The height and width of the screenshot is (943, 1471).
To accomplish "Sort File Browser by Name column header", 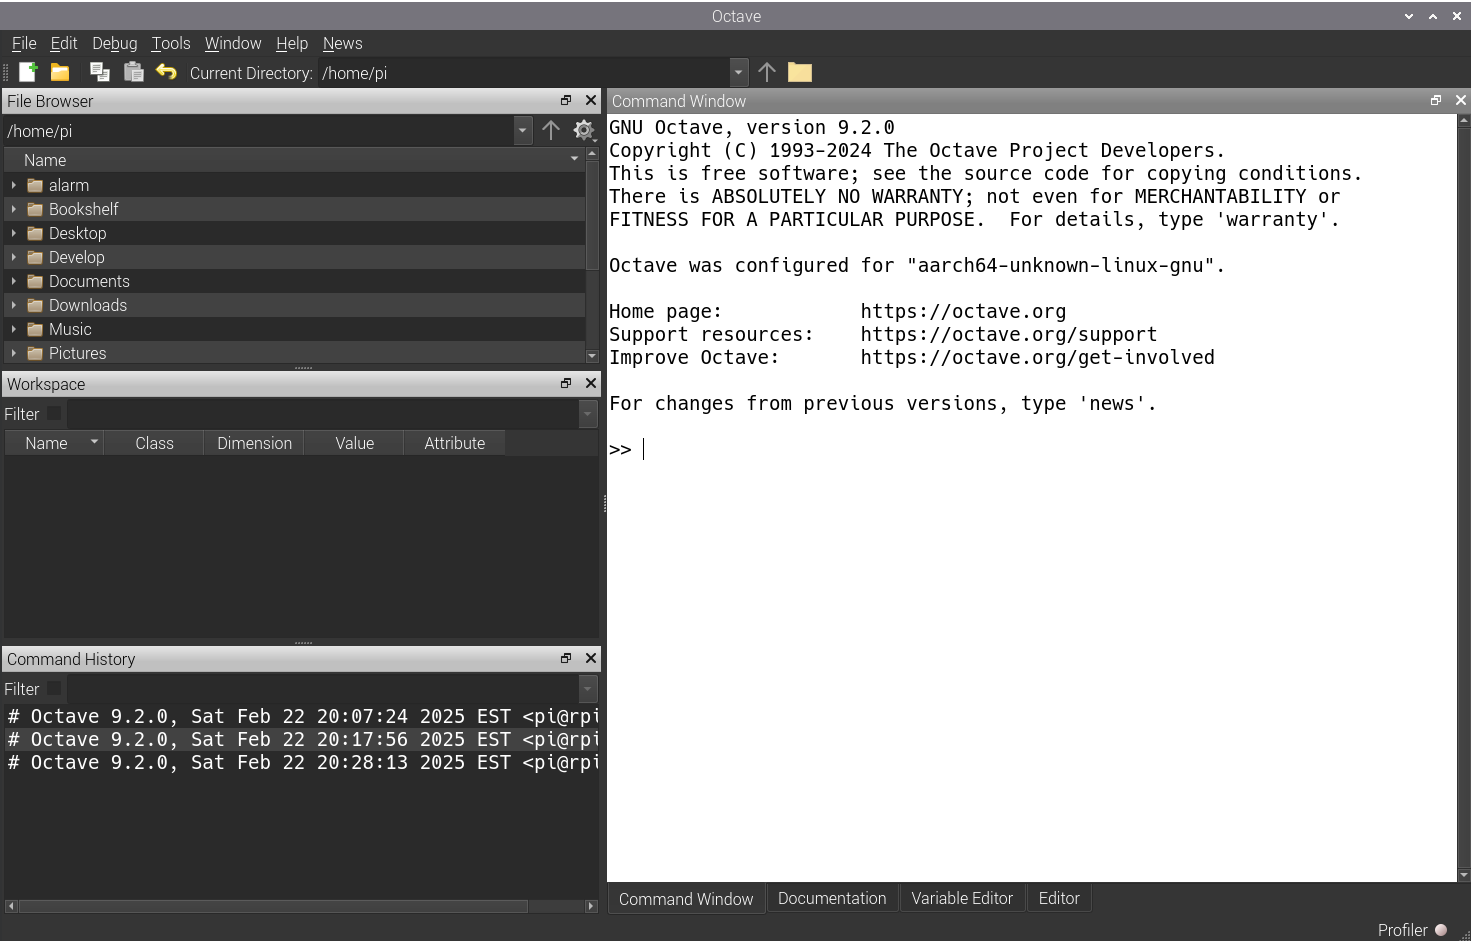I will pyautogui.click(x=294, y=160).
